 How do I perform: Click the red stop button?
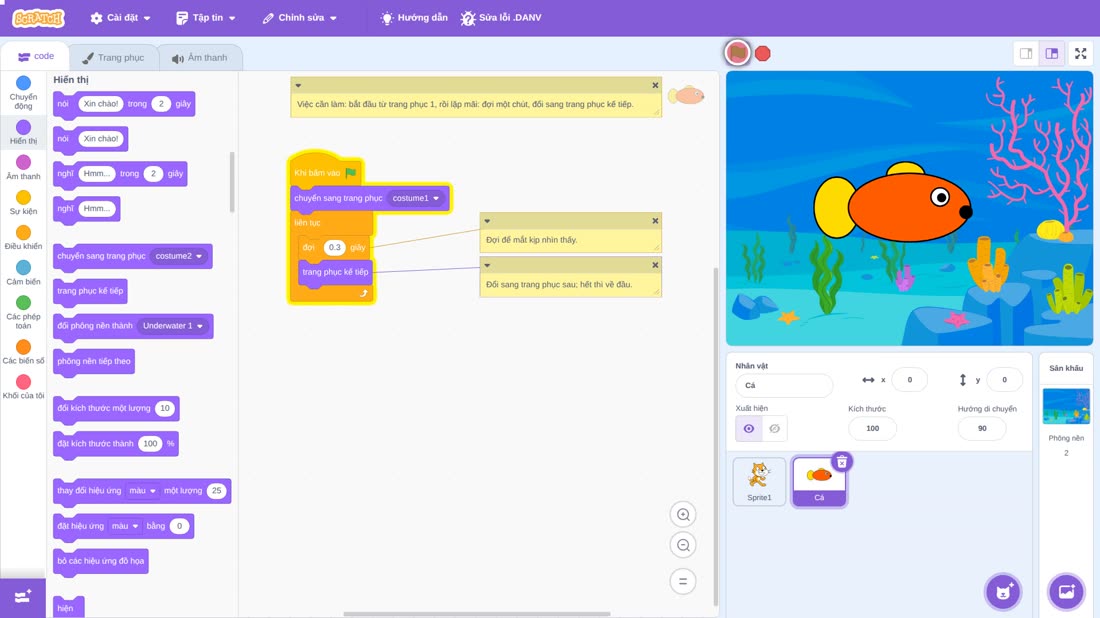[763, 54]
